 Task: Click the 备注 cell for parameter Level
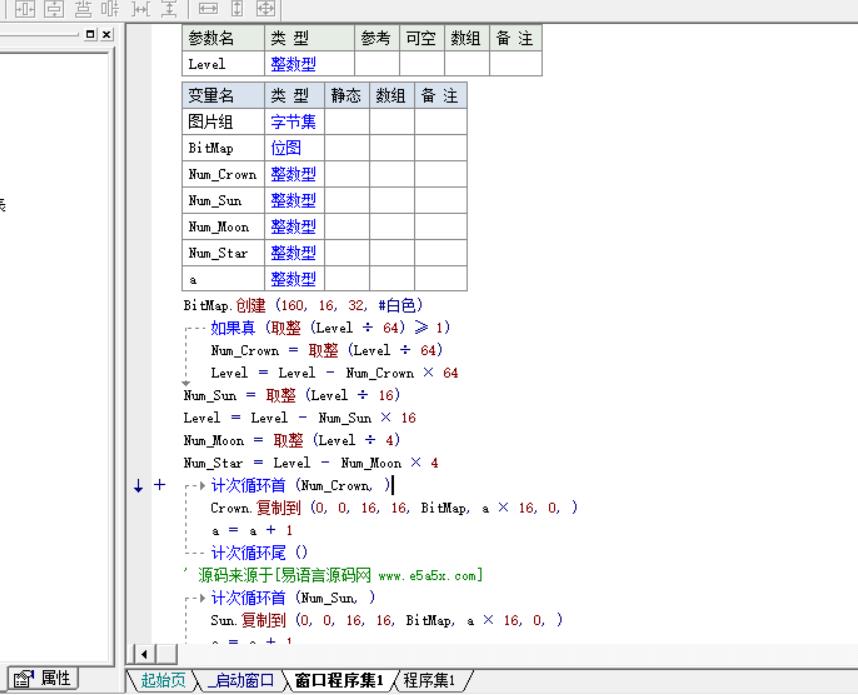(x=515, y=63)
